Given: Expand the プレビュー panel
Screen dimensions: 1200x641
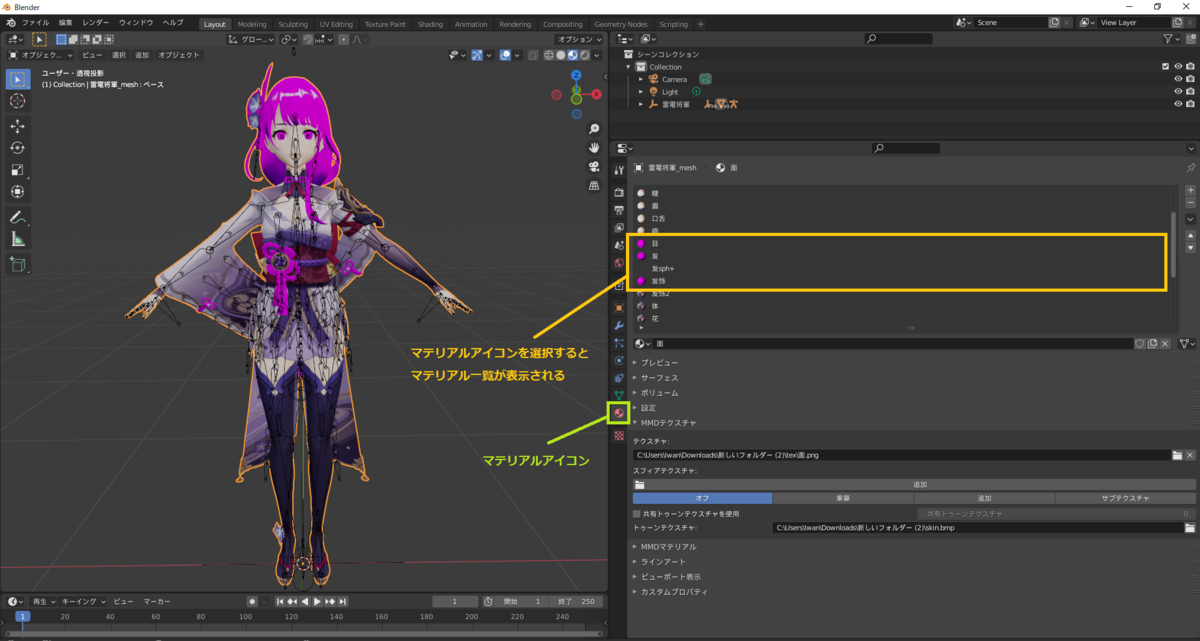Looking at the screenshot, I should pos(660,362).
